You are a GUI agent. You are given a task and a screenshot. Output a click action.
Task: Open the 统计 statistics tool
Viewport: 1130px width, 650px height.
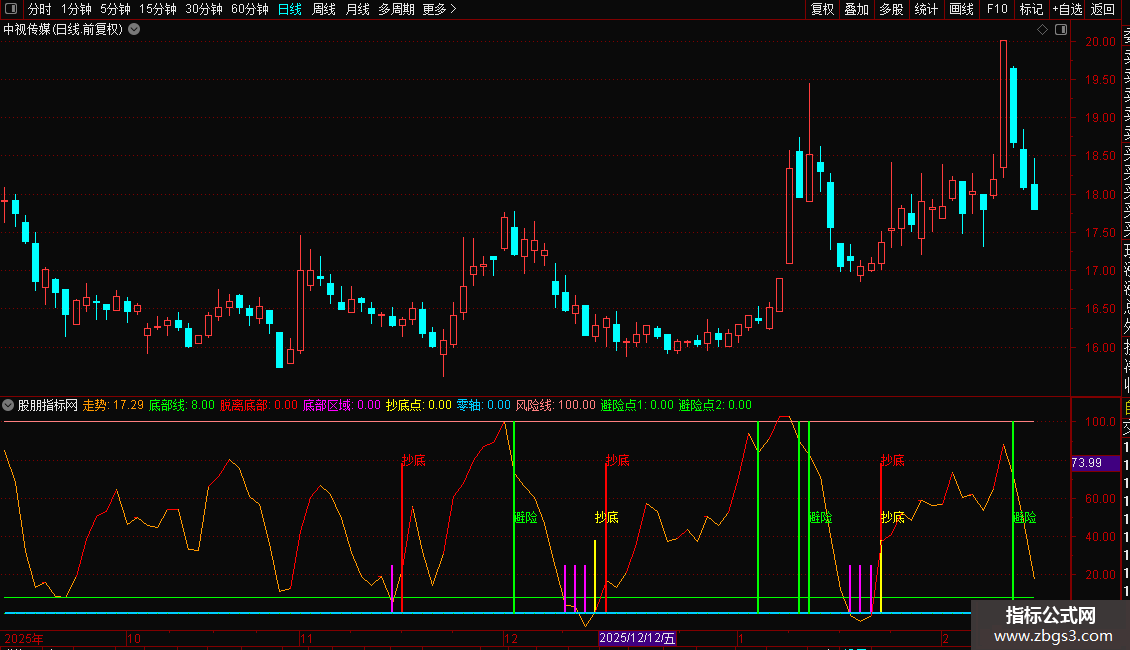[x=926, y=9]
